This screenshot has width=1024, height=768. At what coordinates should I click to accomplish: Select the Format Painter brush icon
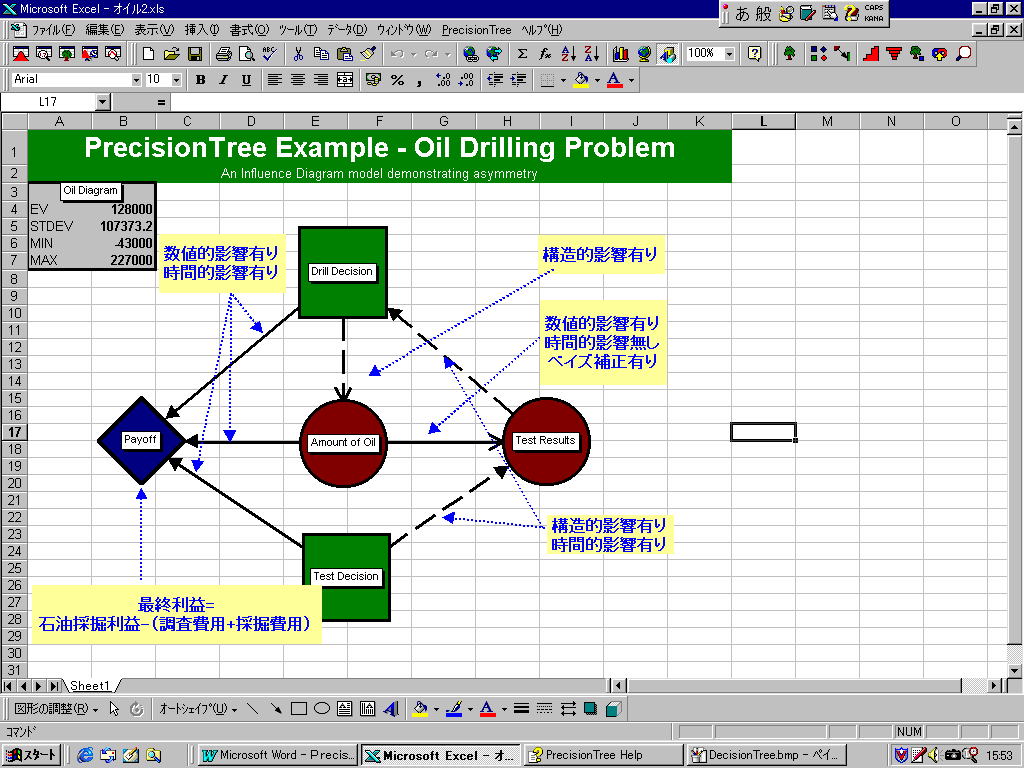coord(368,54)
